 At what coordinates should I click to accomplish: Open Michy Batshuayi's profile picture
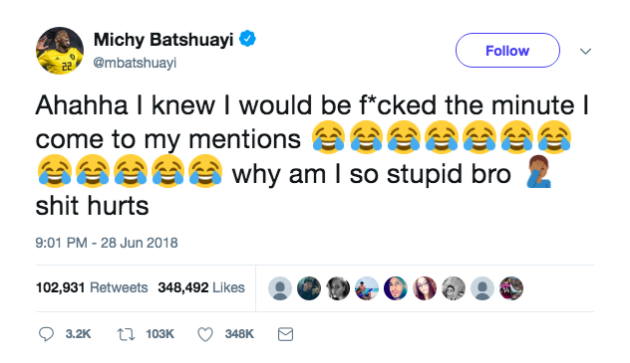pos(59,51)
